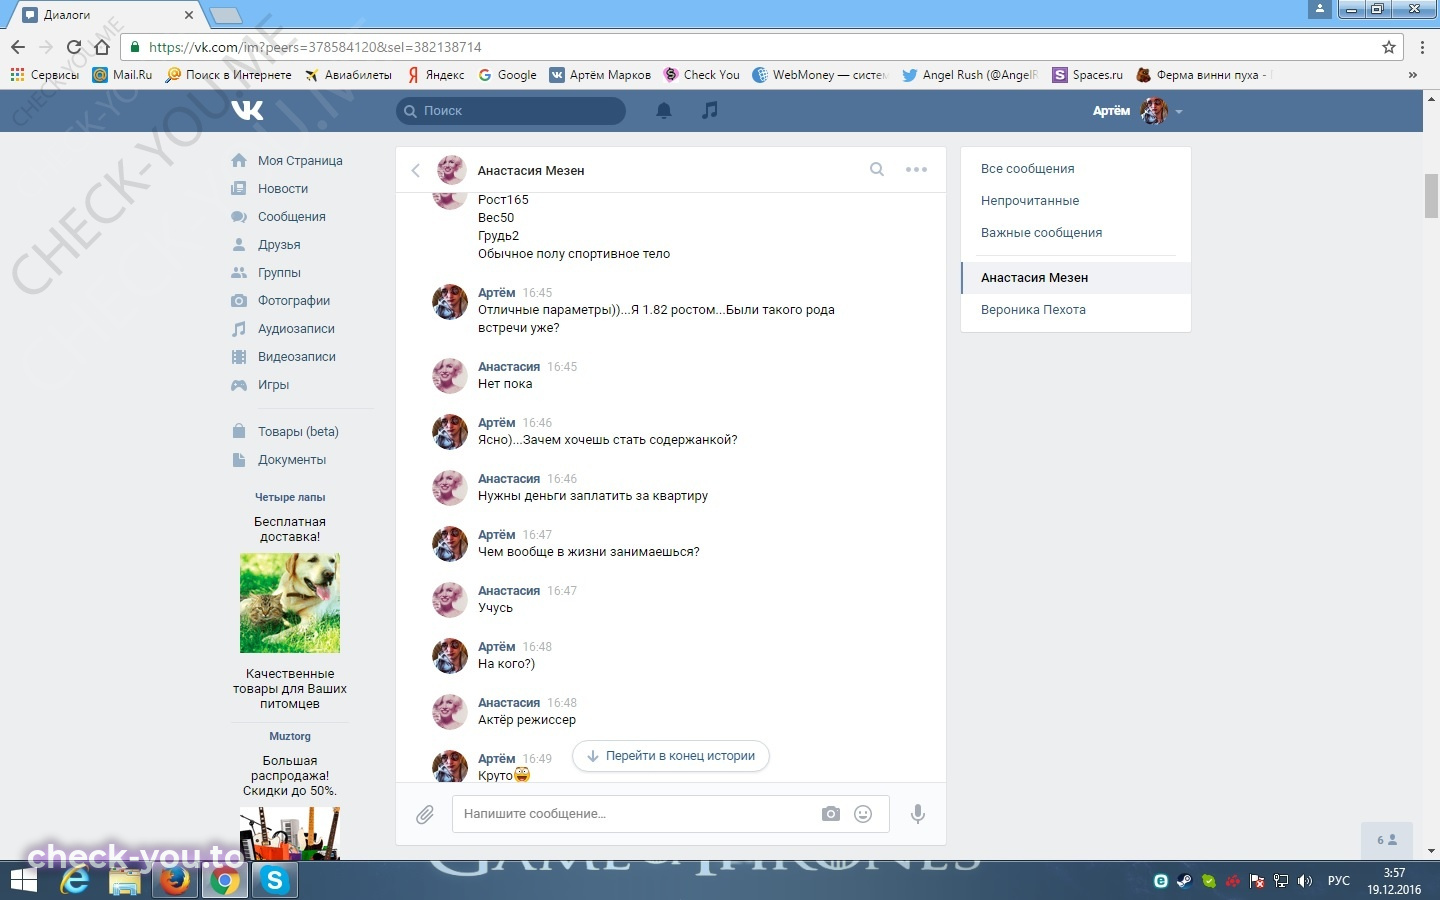Launch Firefox from taskbar

pyautogui.click(x=175, y=881)
